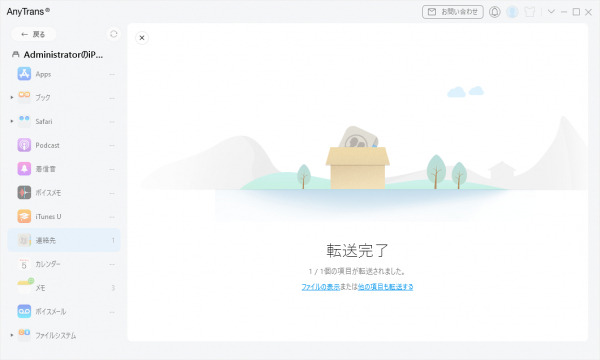
Task: Expand the ブック tree arrow
Action: click(x=12, y=98)
